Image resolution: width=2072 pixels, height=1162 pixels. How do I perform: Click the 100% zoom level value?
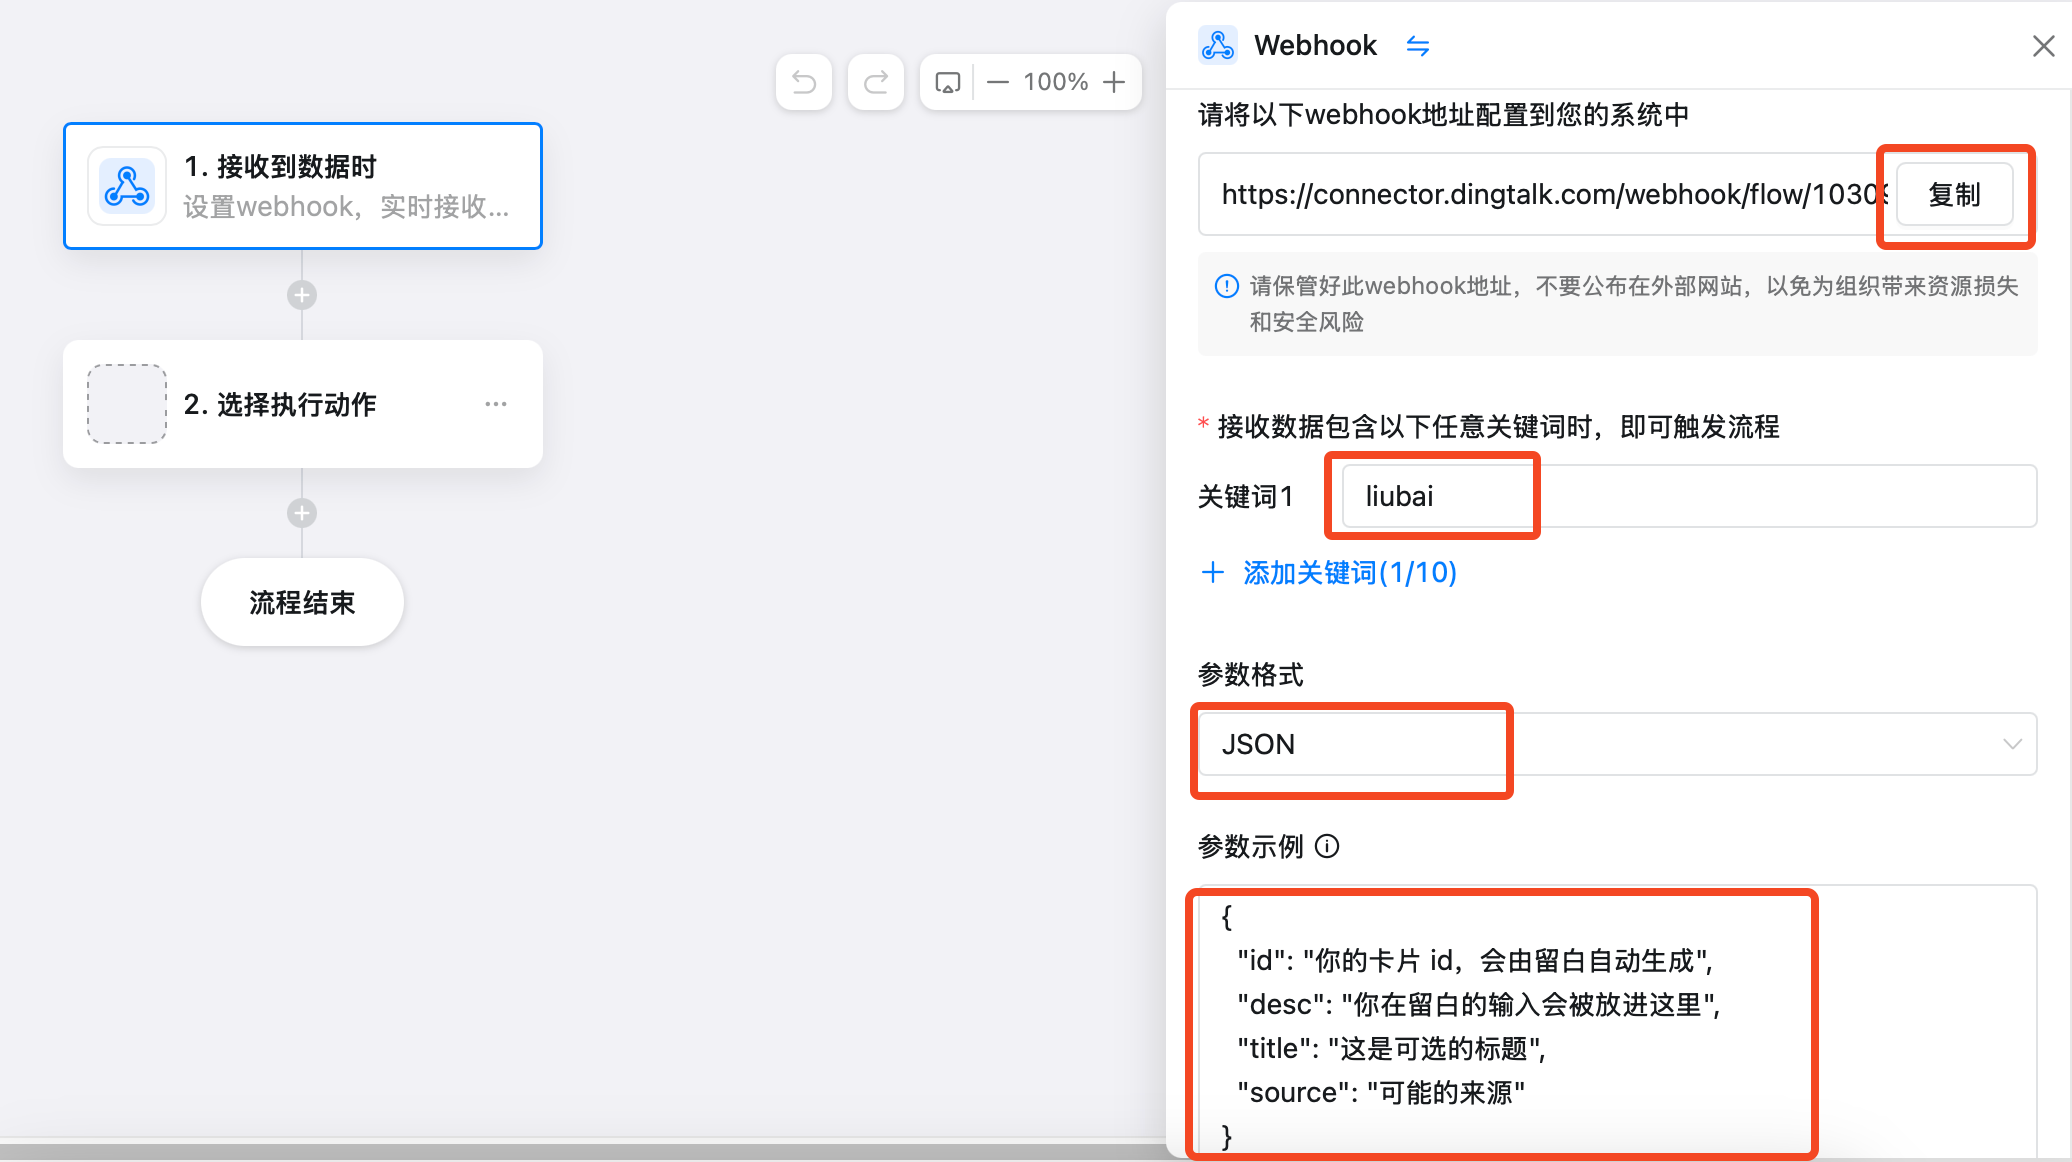click(x=1055, y=82)
